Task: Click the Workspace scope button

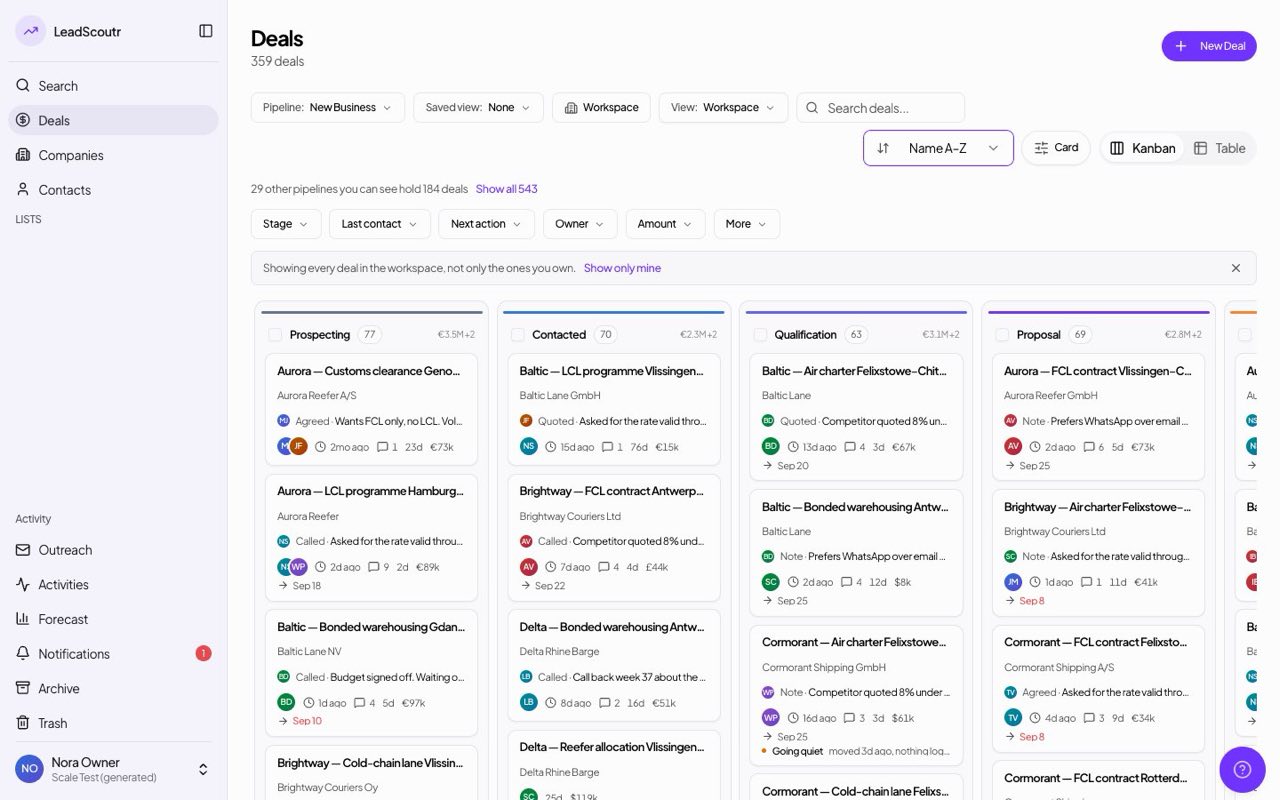Action: (x=601, y=108)
